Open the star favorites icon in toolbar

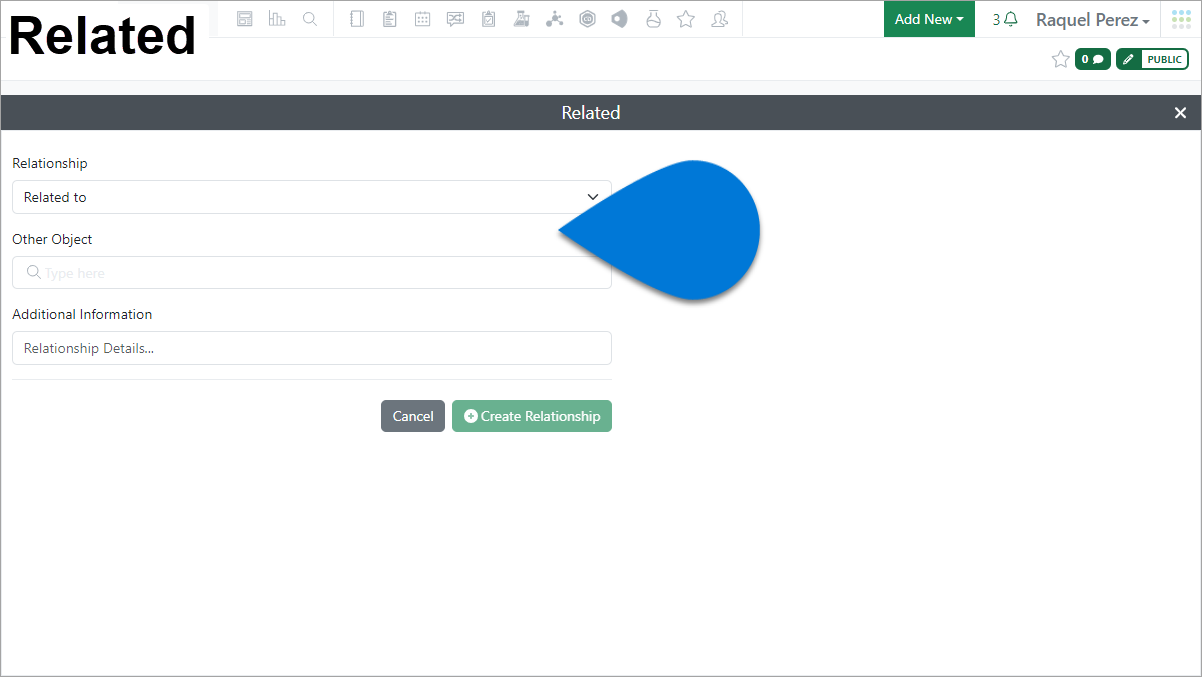point(686,19)
